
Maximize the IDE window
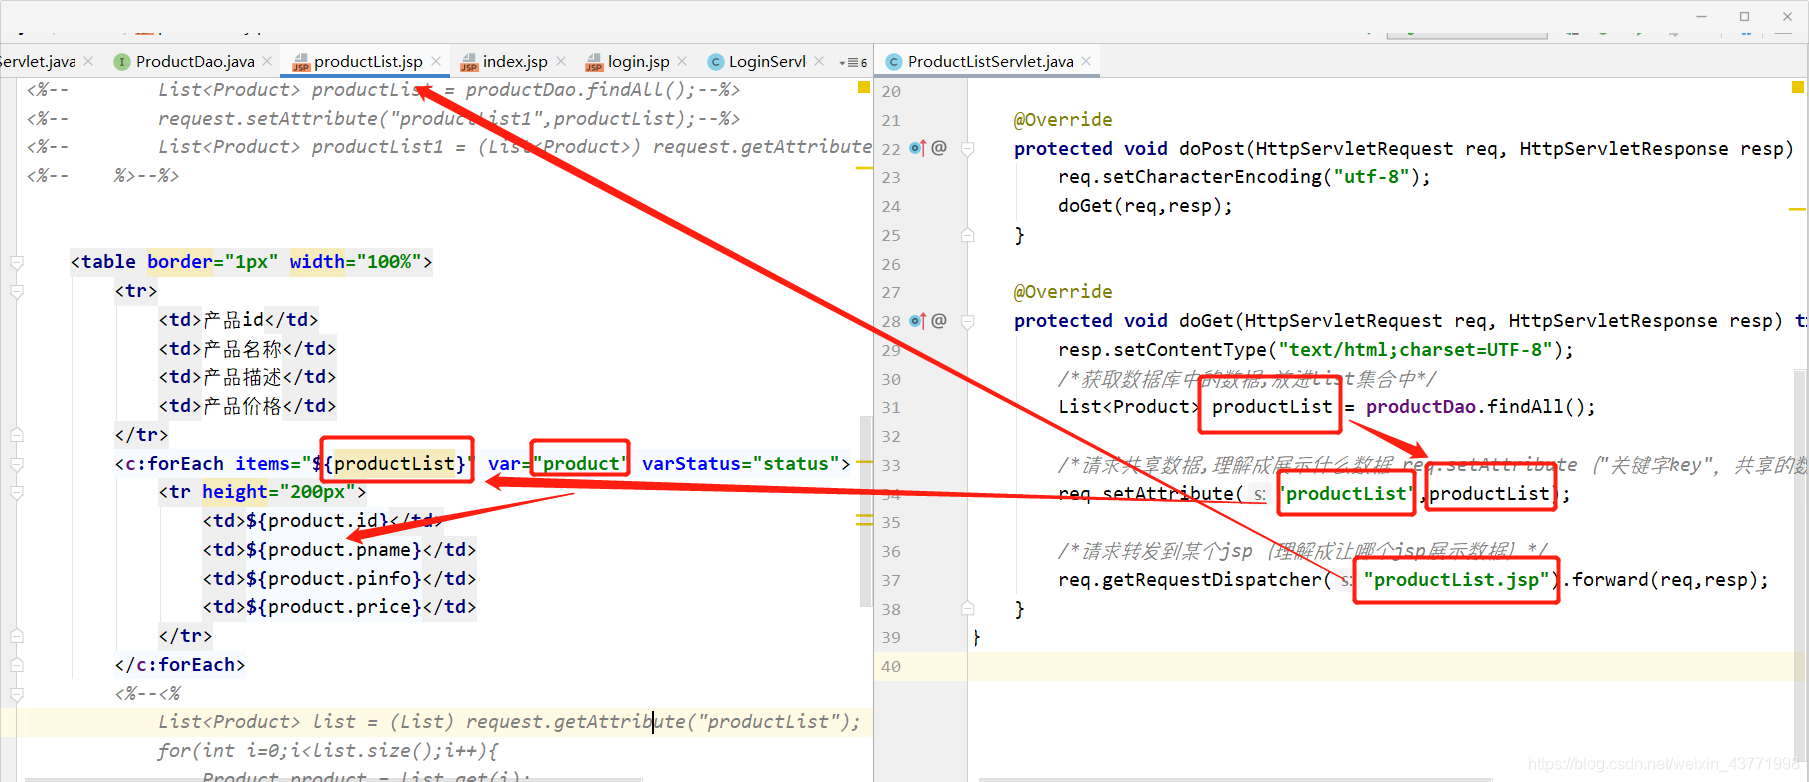pos(1744,16)
